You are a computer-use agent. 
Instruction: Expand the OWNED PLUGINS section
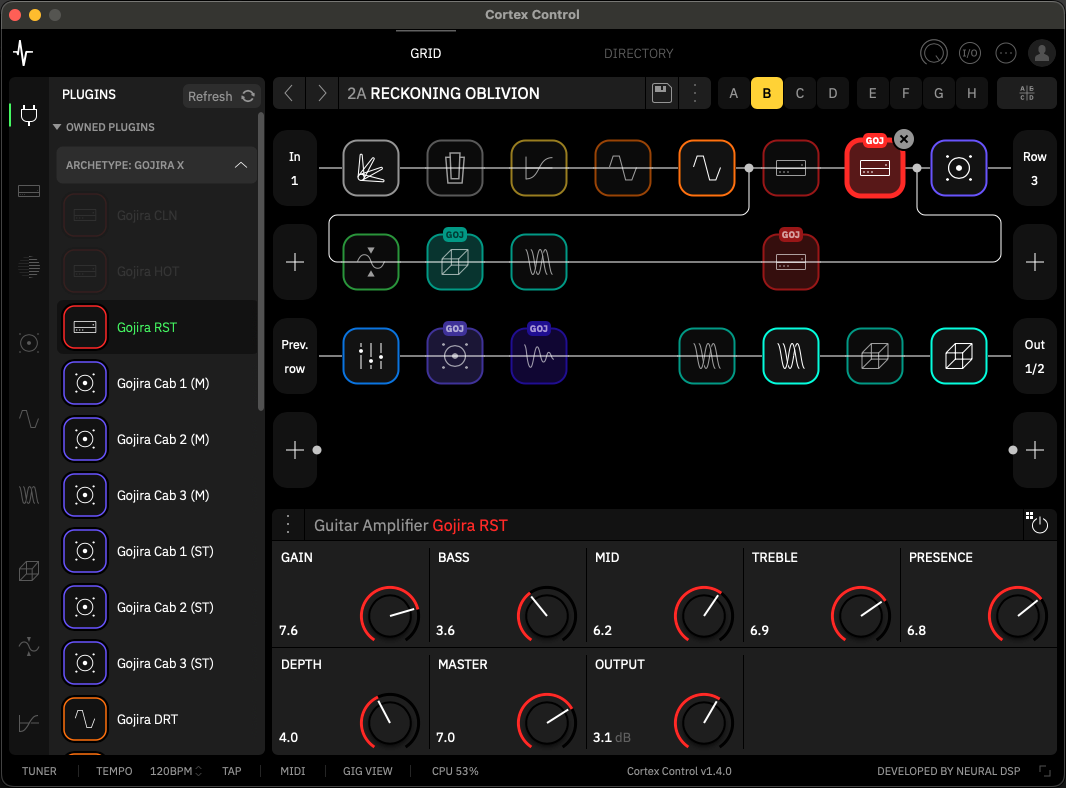point(112,127)
